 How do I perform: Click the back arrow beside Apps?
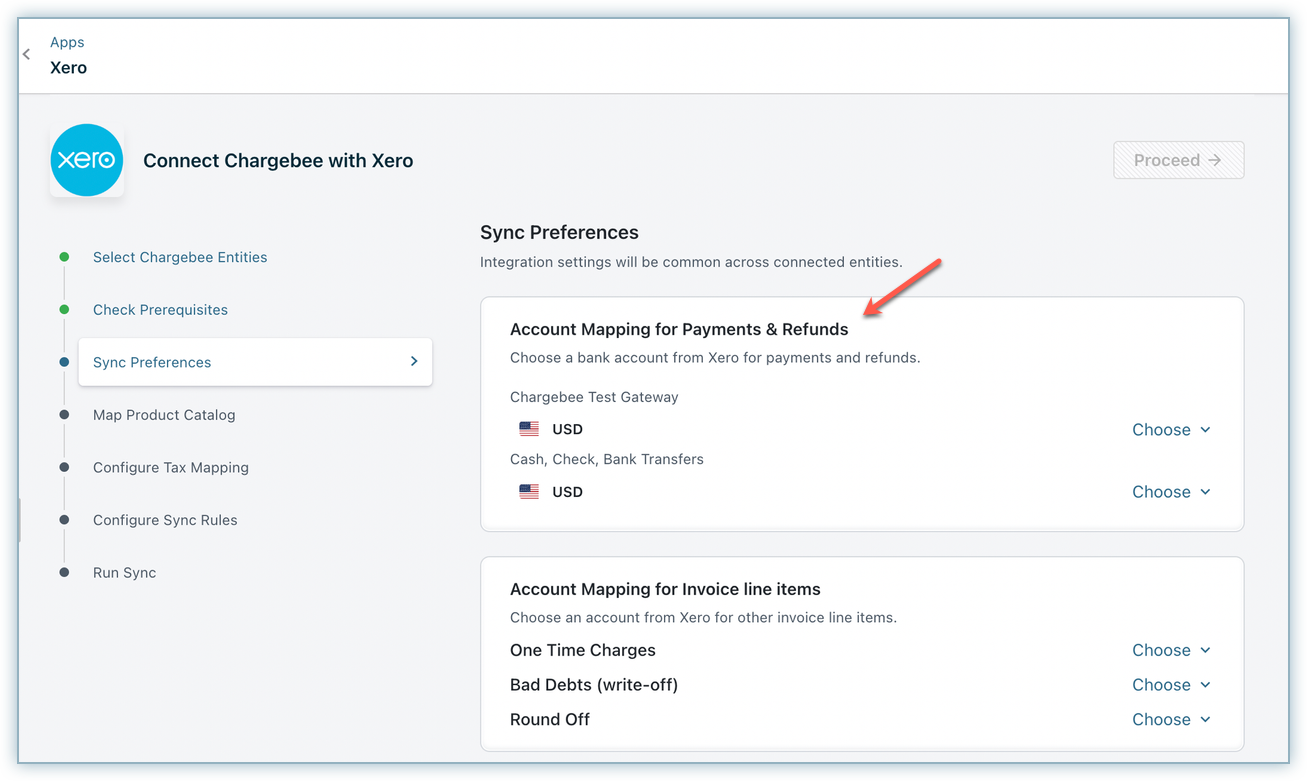pyautogui.click(x=27, y=55)
